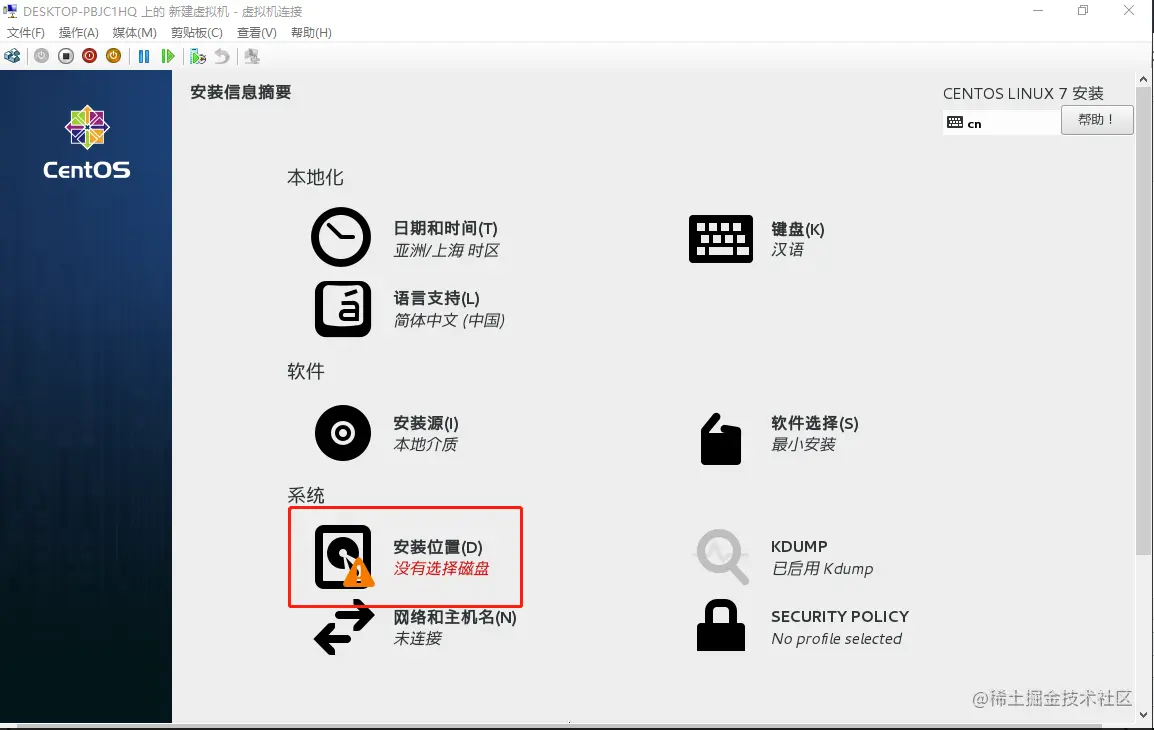
Task: Restore down the VM connection window
Action: (x=1083, y=11)
